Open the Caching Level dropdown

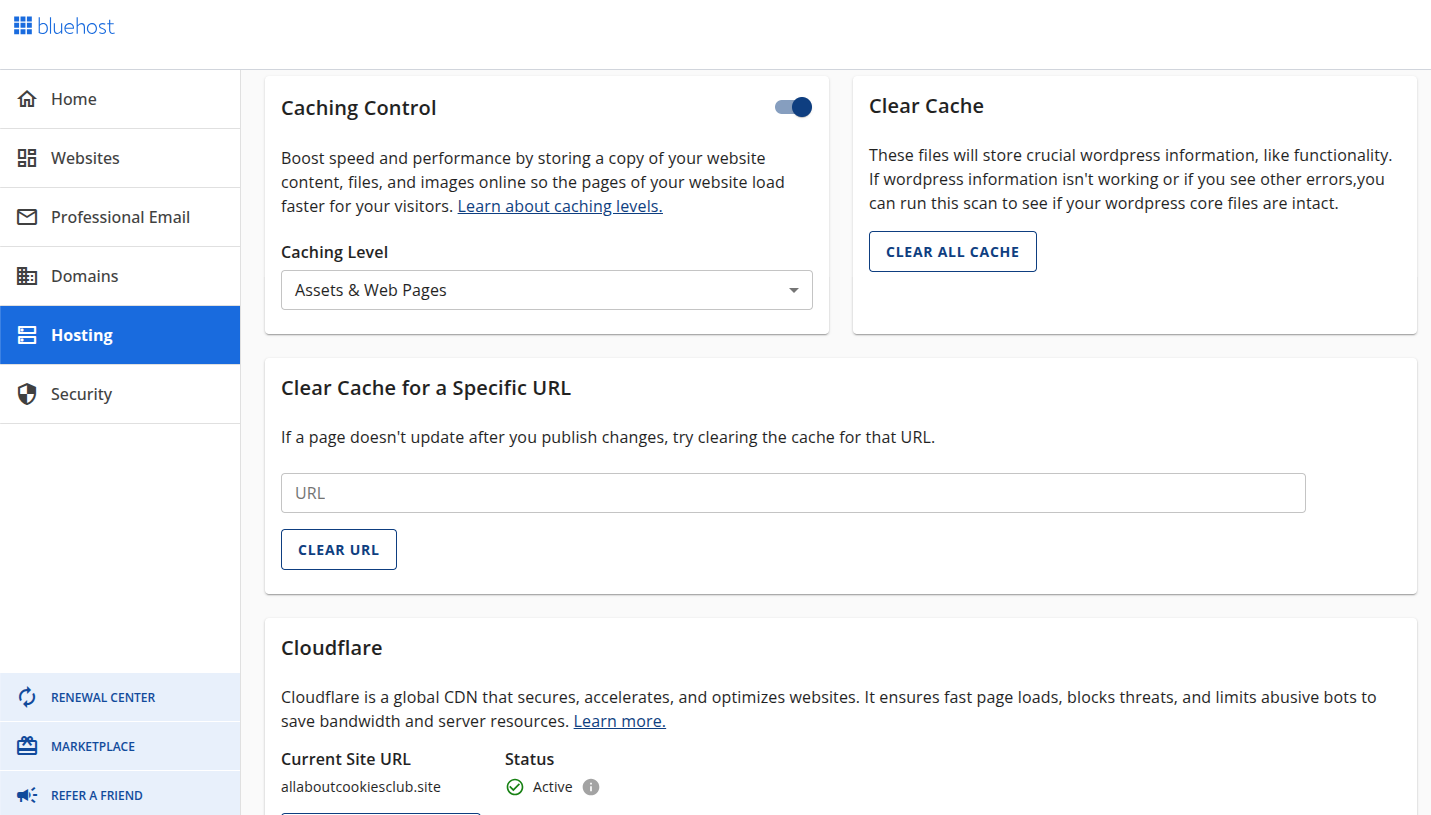coord(547,290)
